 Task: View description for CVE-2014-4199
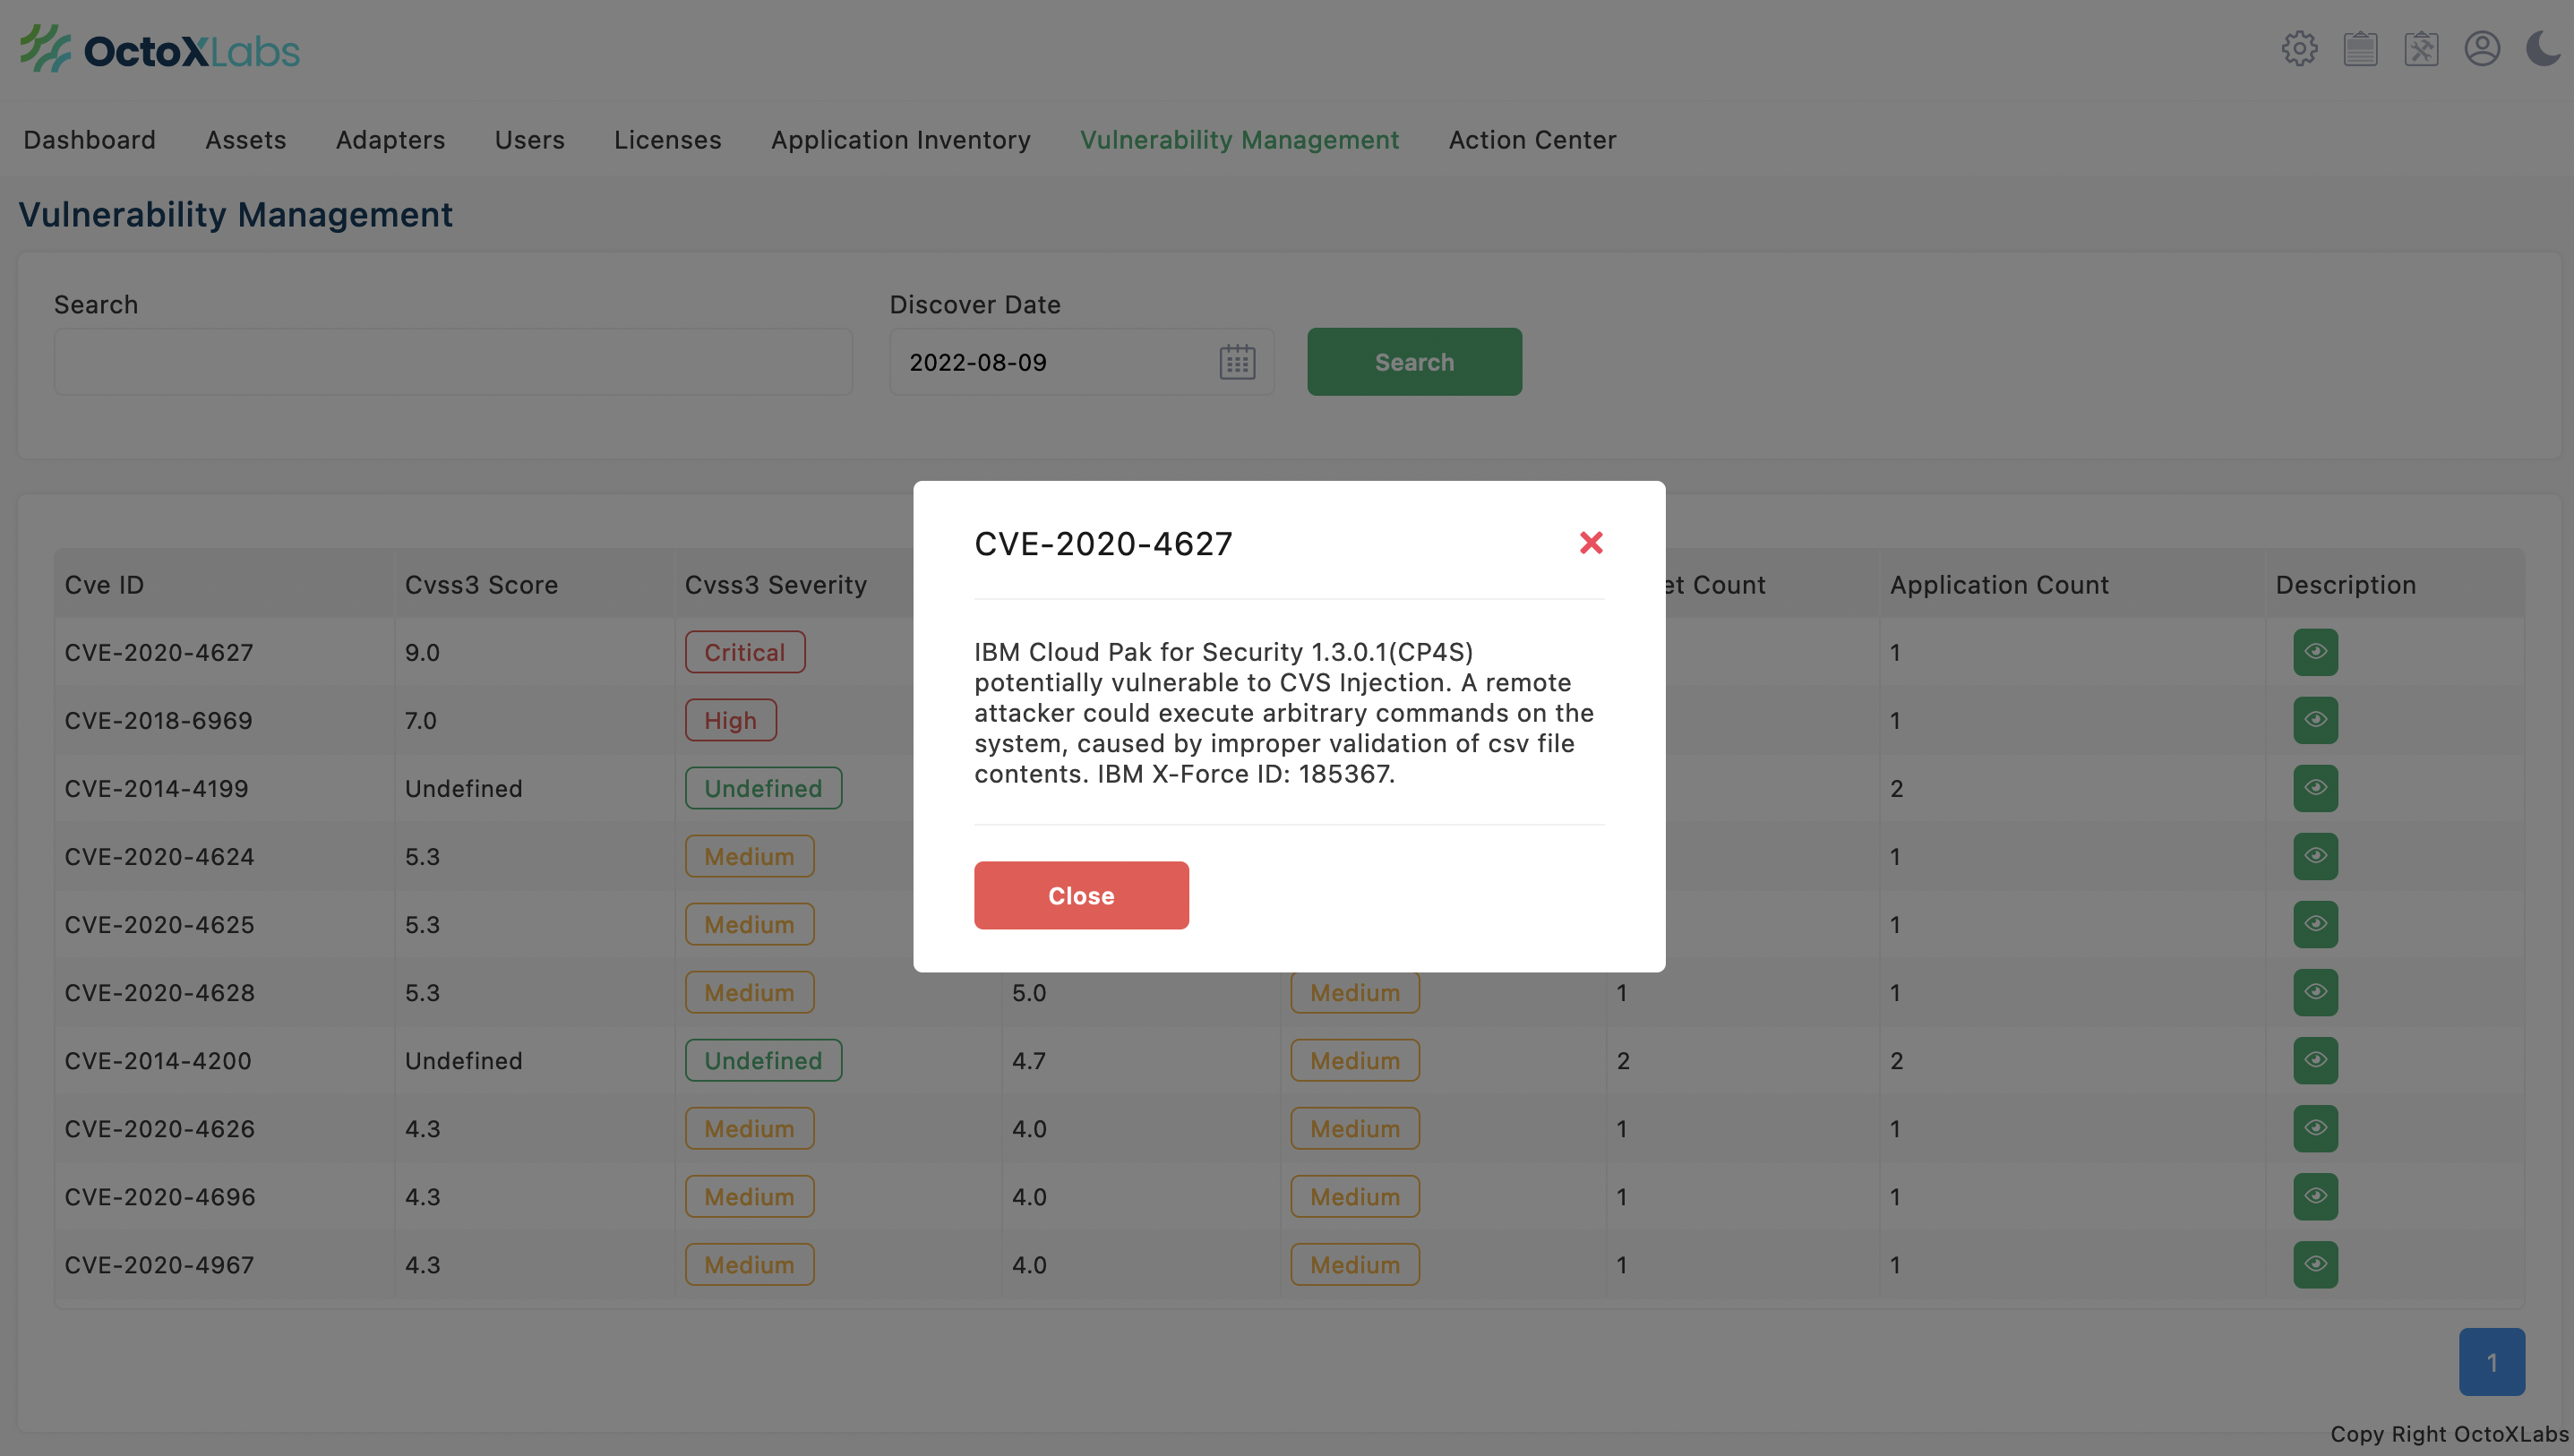2315,788
